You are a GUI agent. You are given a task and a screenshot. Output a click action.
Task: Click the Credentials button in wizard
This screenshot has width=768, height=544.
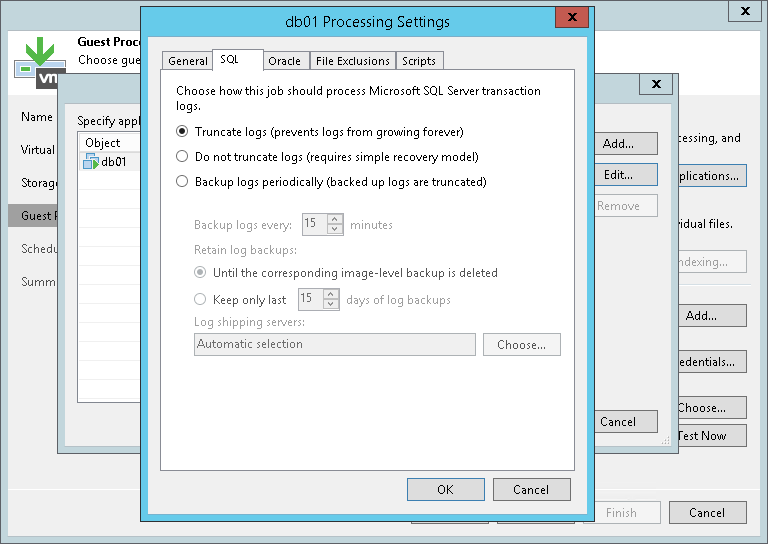(712, 362)
